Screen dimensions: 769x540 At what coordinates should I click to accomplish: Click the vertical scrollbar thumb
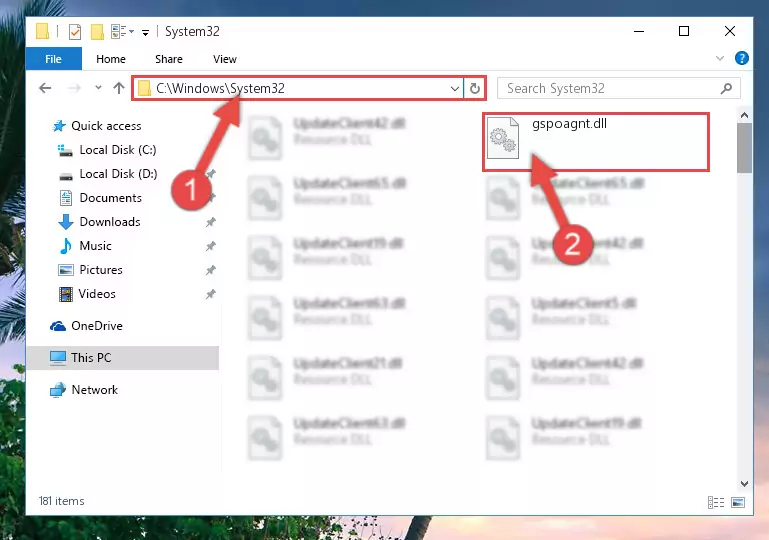(x=744, y=148)
